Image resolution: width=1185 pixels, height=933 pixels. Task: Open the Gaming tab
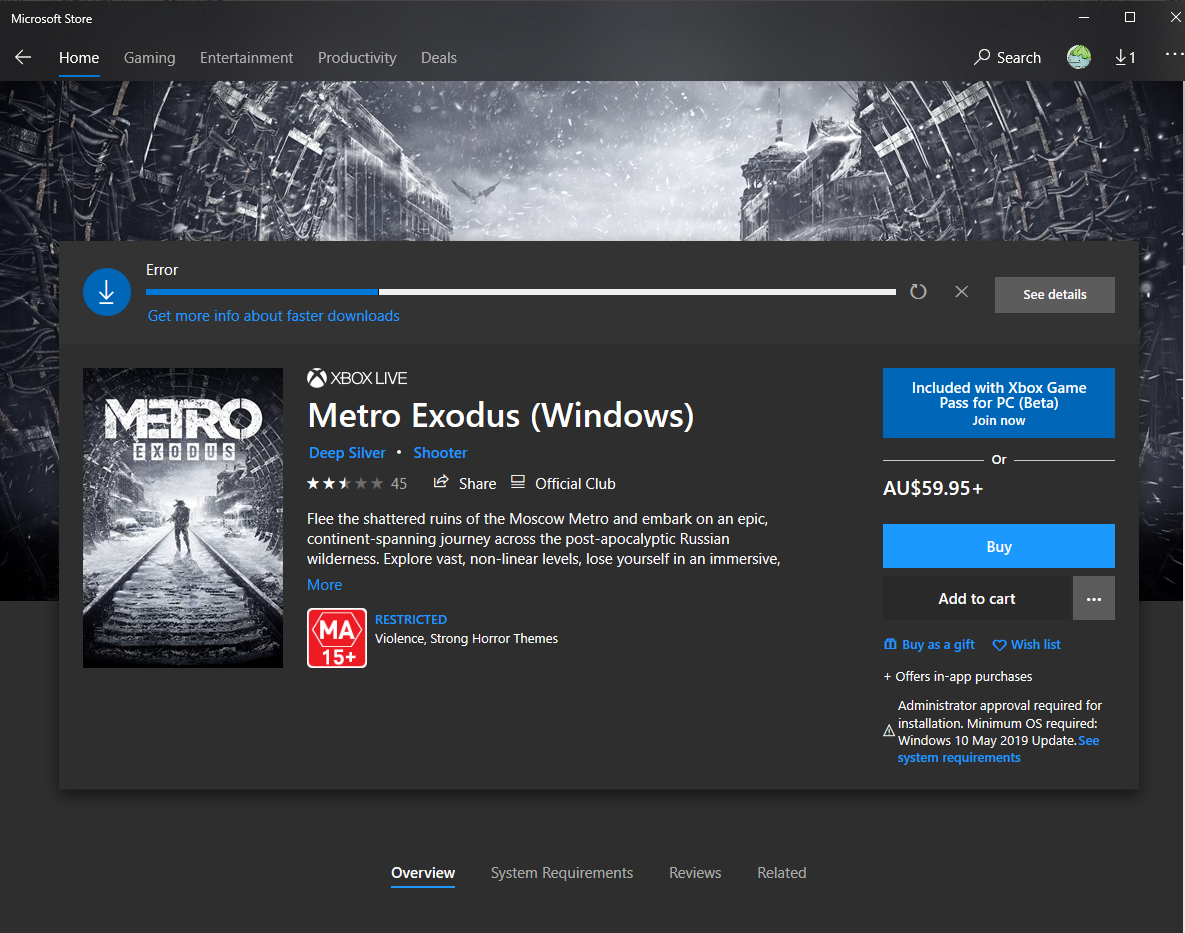click(150, 57)
